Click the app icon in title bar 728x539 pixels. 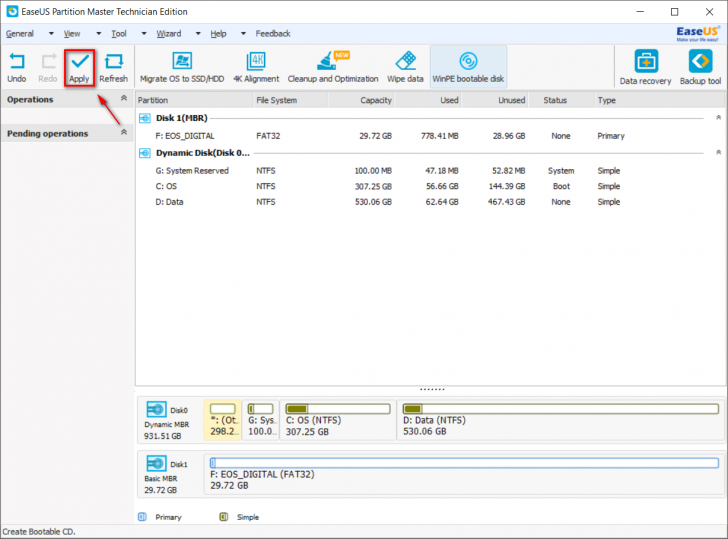(12, 12)
